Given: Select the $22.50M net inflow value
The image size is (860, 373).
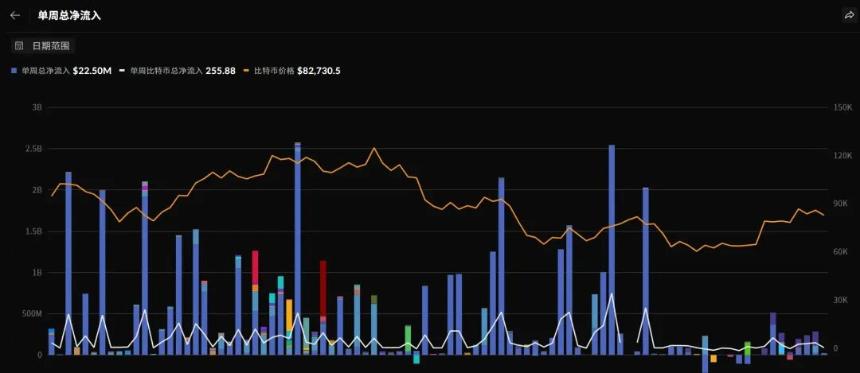Looking at the screenshot, I should click(92, 71).
